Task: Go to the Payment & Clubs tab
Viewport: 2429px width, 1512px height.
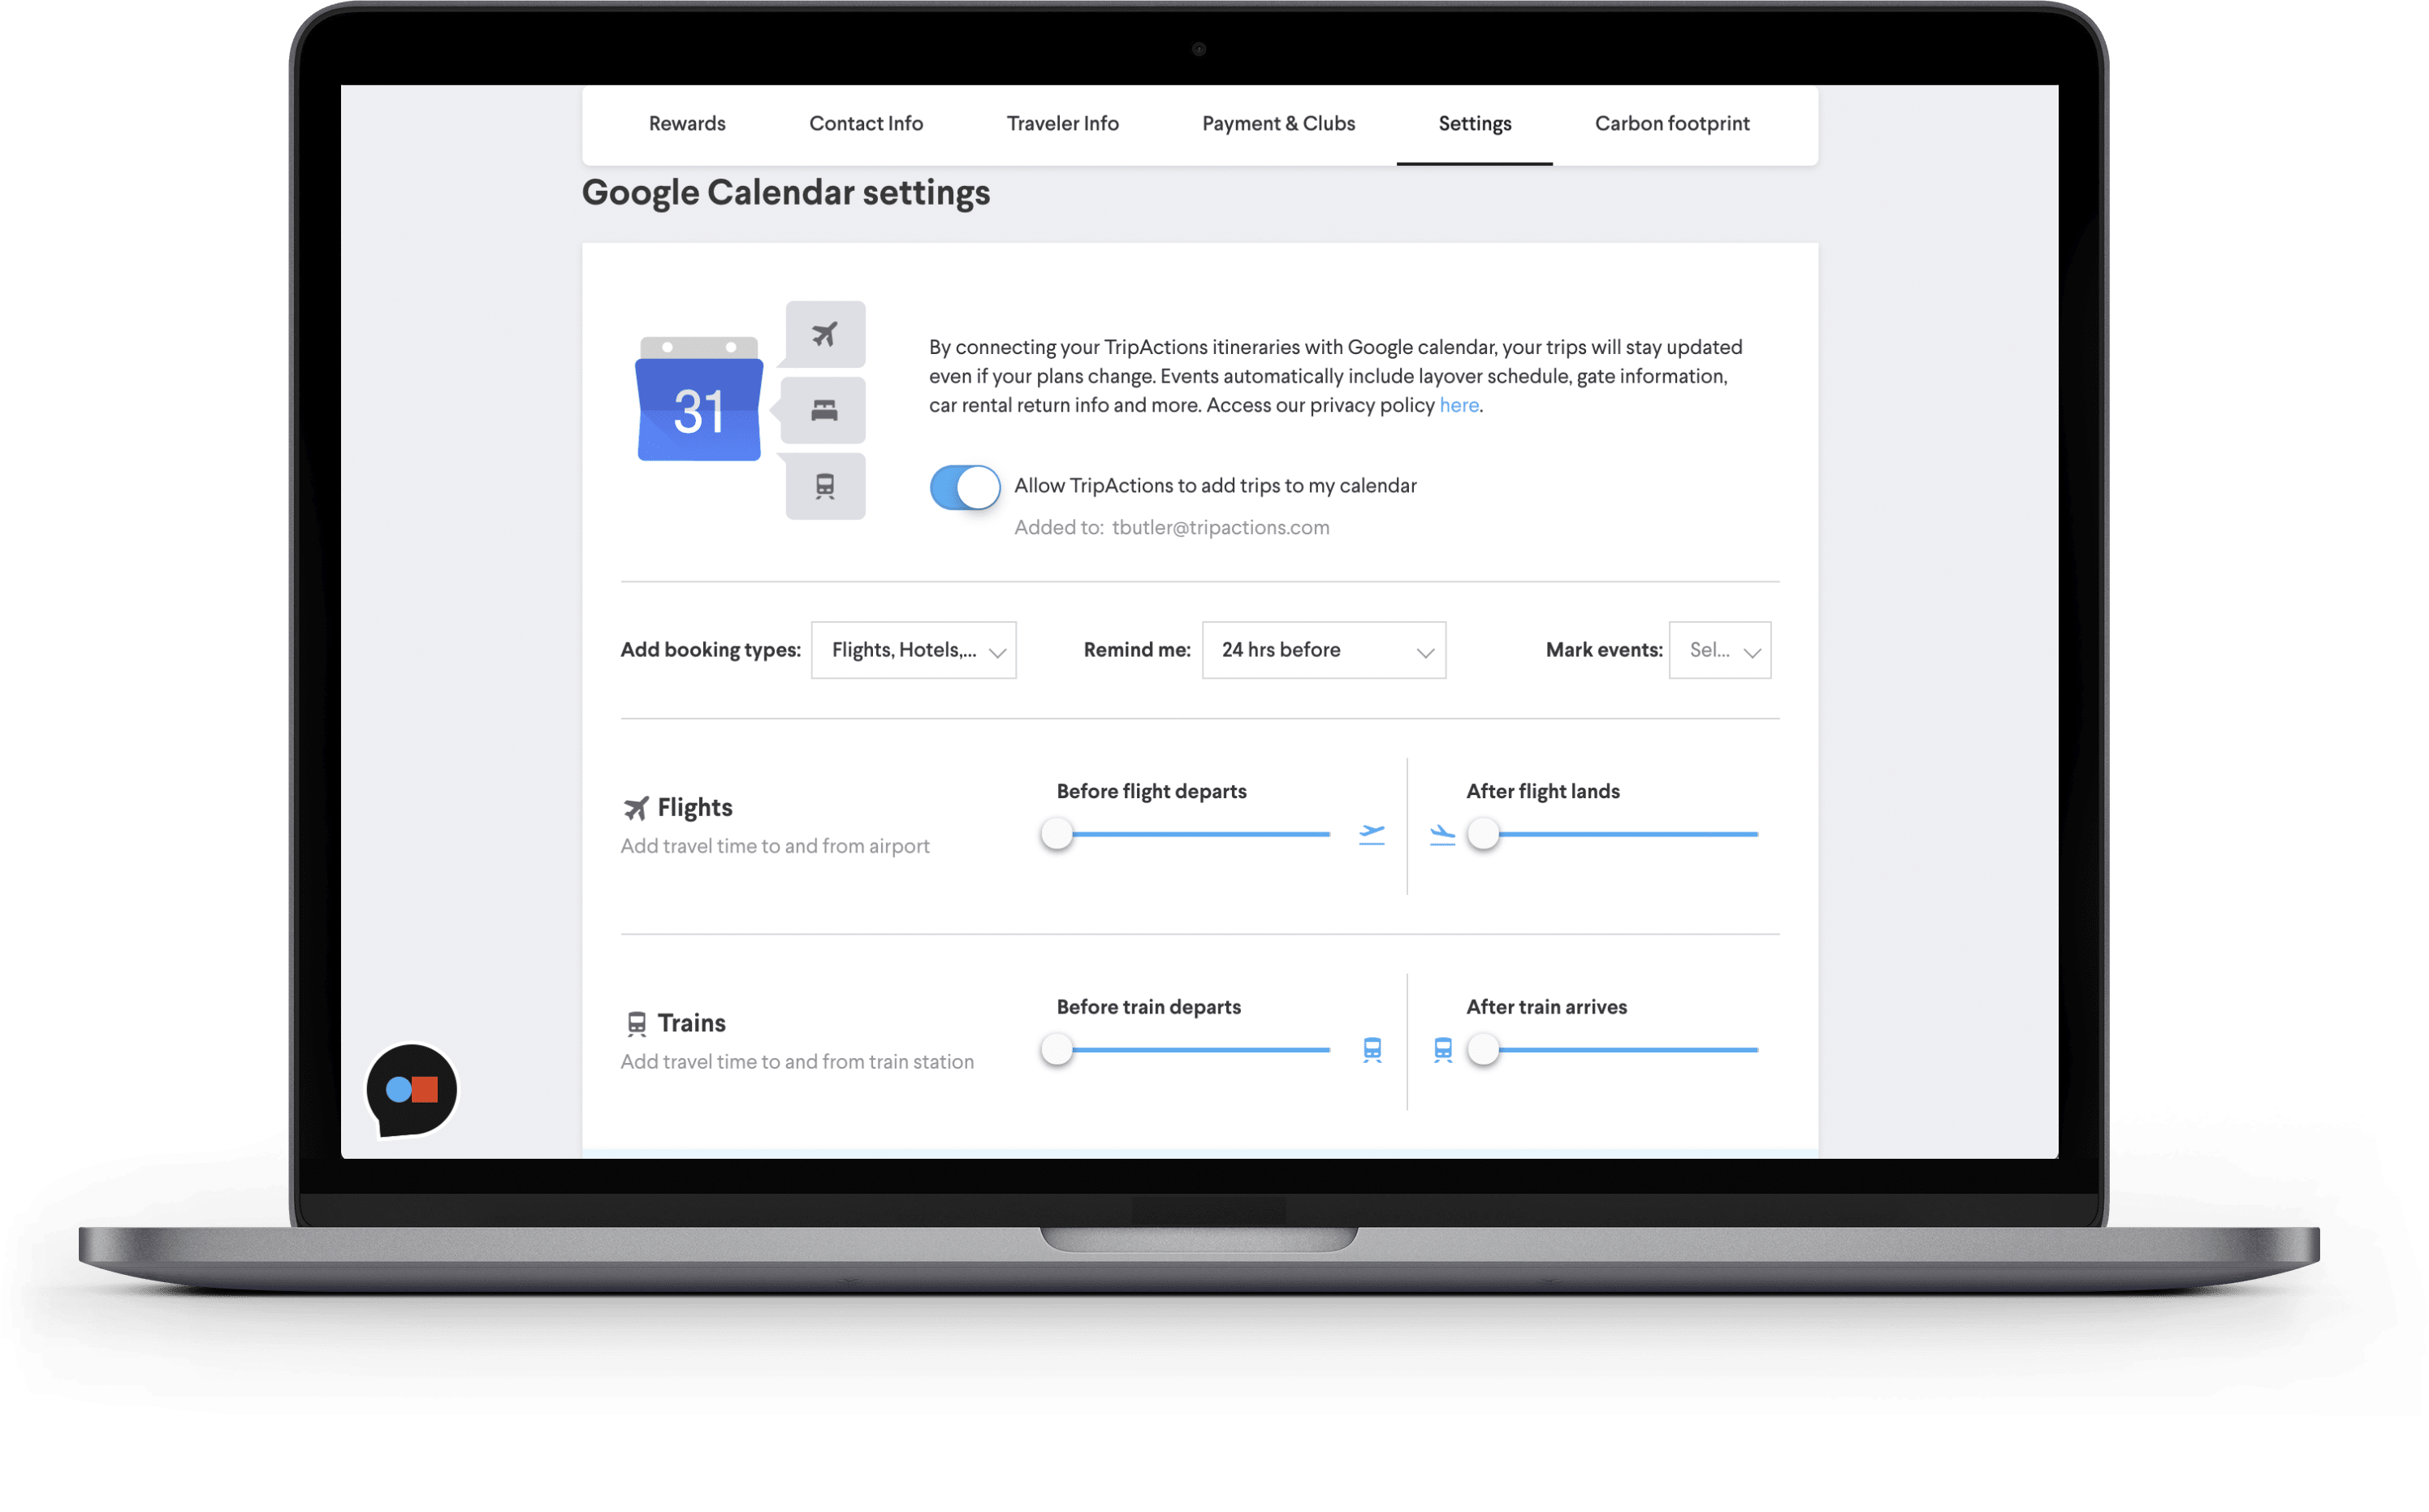Action: tap(1278, 124)
